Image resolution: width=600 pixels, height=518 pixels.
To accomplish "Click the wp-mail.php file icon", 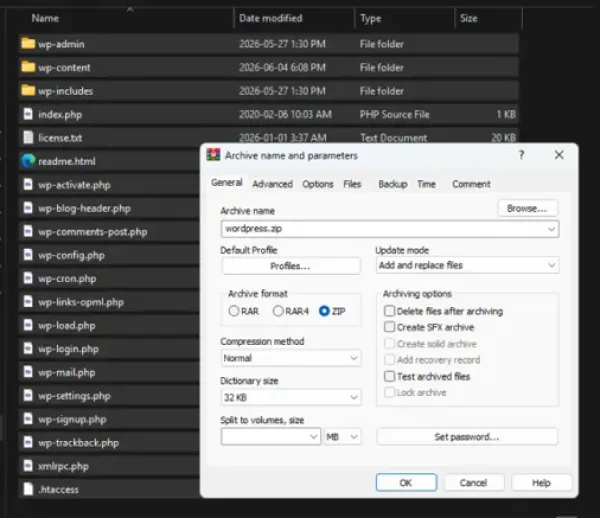I will (x=28, y=372).
